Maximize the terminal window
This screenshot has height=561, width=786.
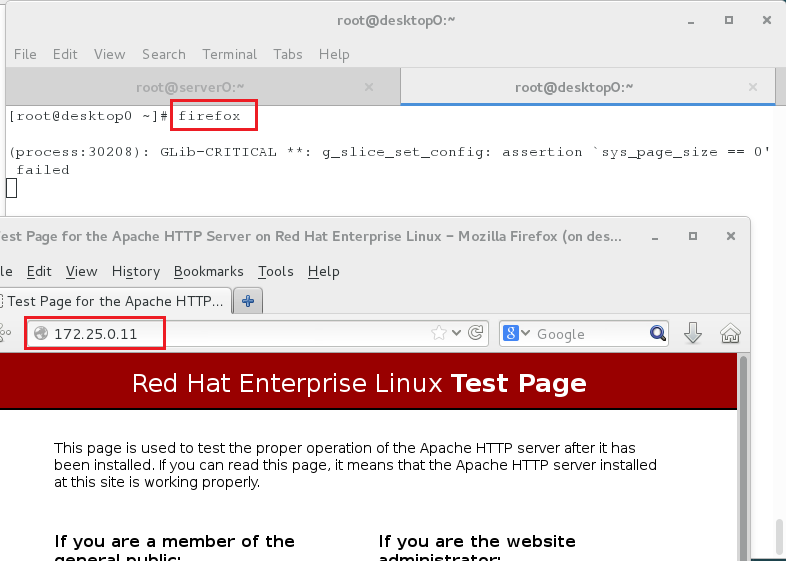pyautogui.click(x=729, y=20)
